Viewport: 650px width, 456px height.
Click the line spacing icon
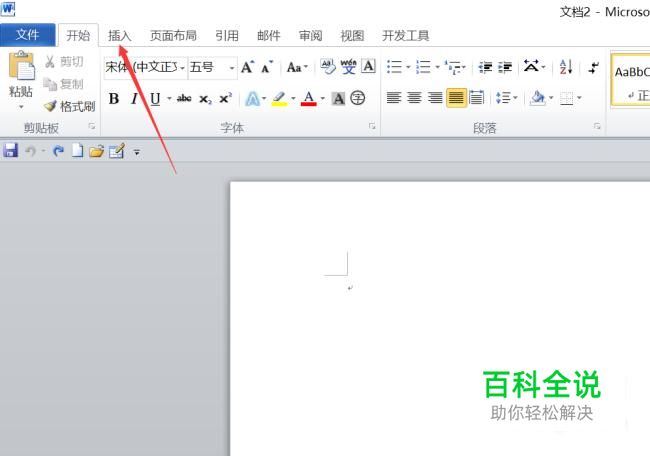click(503, 98)
